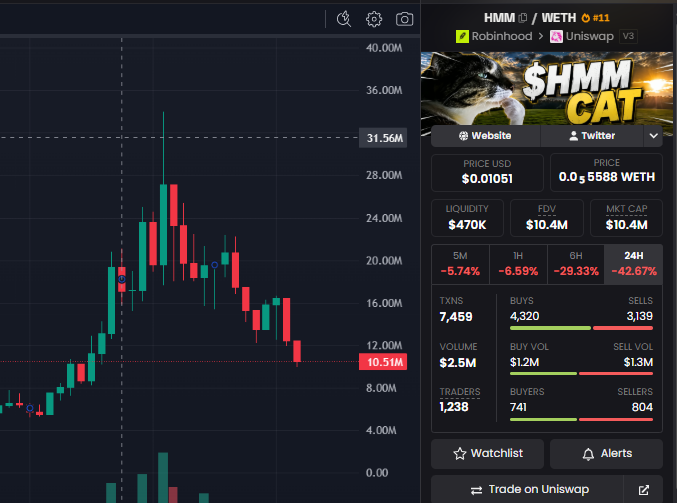Click the SELLS count 3,139

click(x=639, y=316)
